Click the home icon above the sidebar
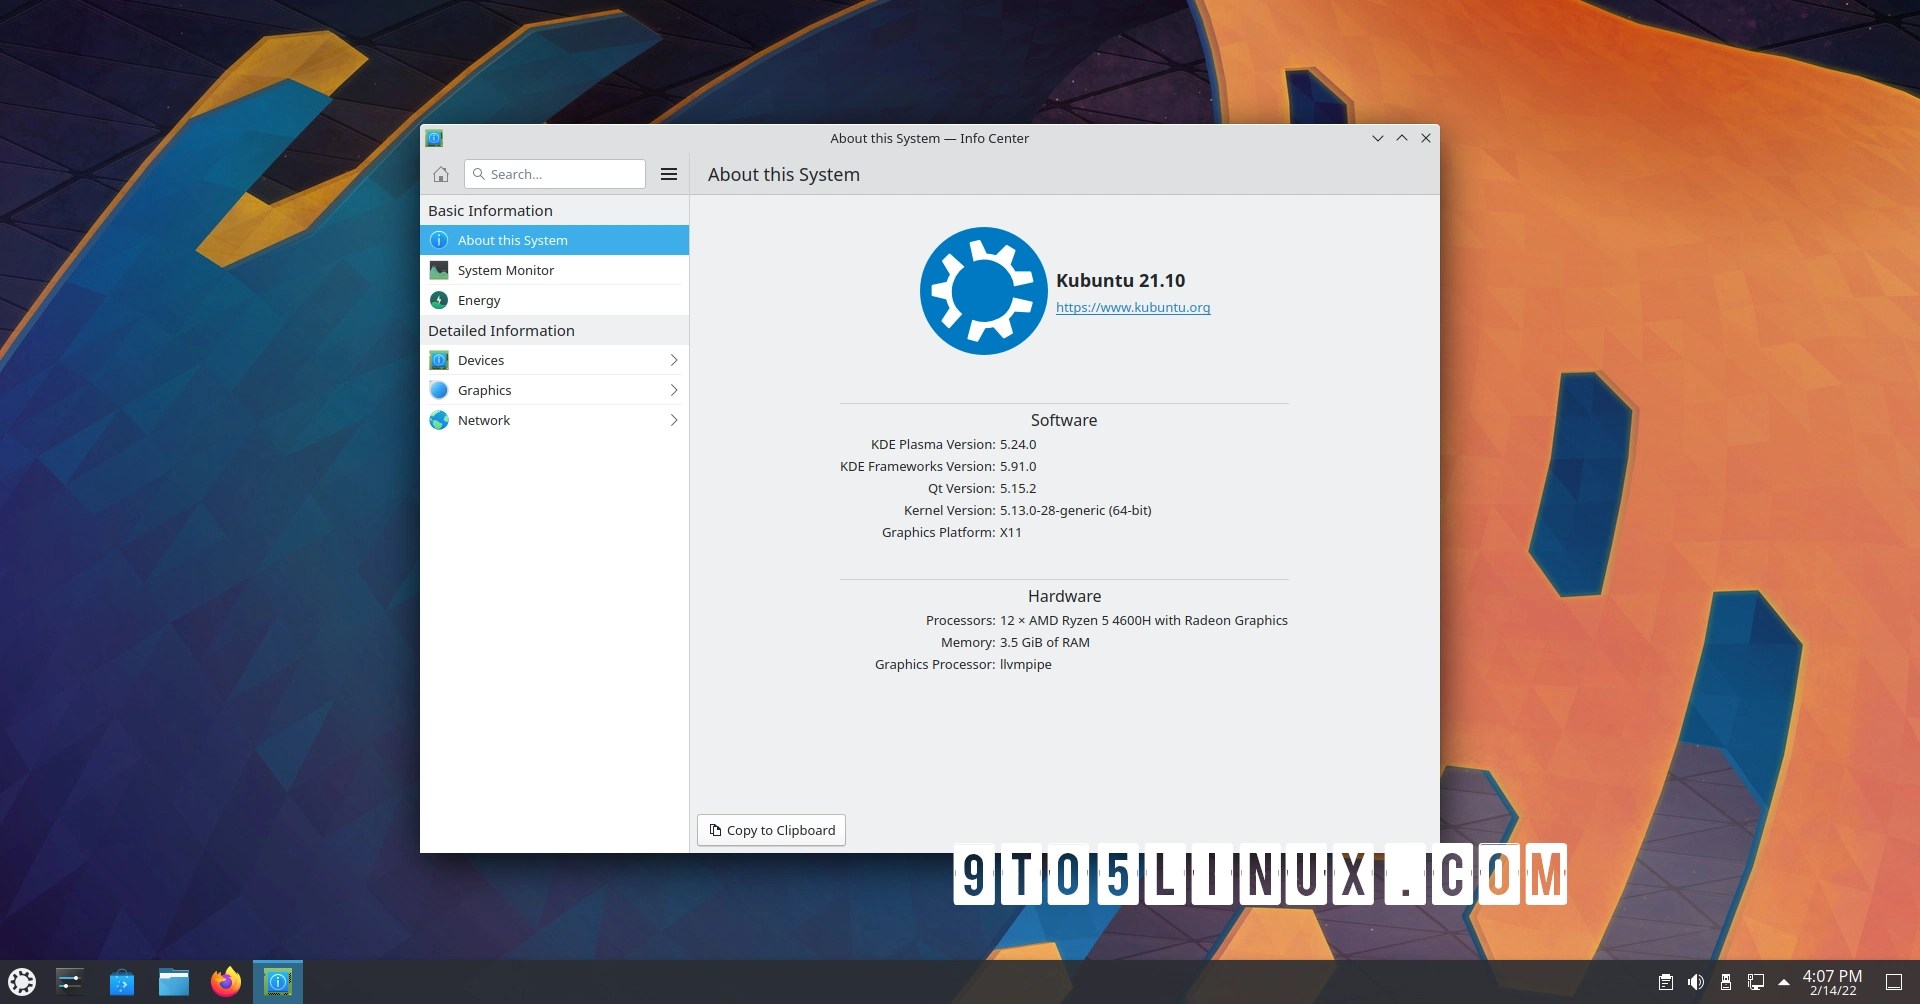 pyautogui.click(x=440, y=174)
